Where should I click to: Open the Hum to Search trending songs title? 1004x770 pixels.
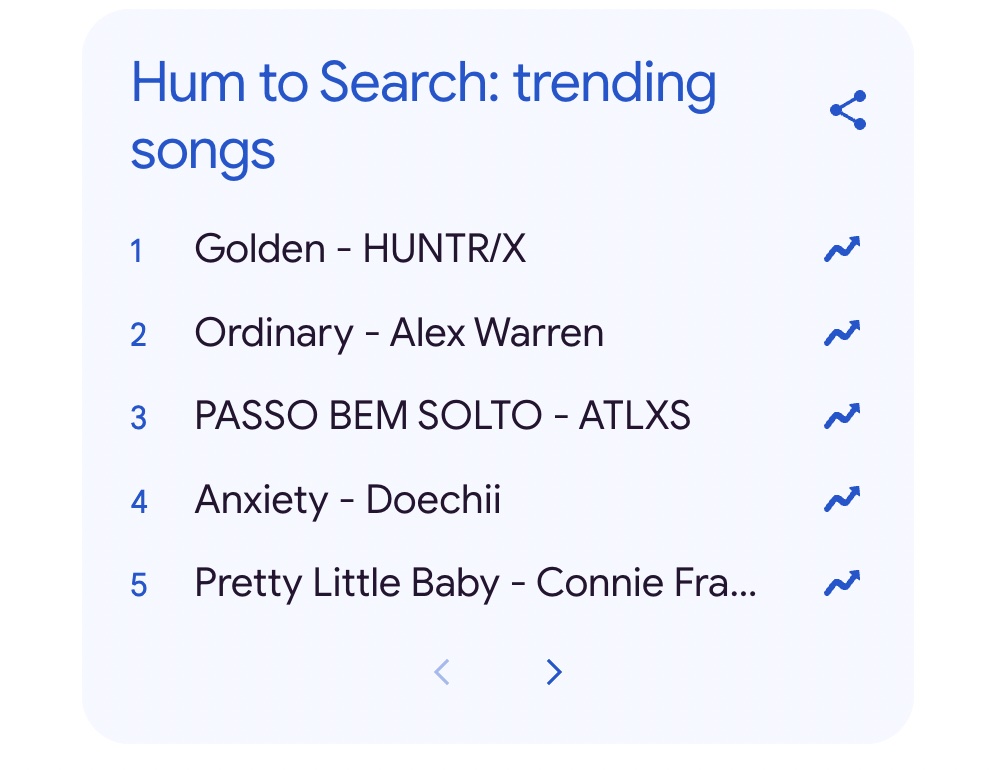click(423, 116)
